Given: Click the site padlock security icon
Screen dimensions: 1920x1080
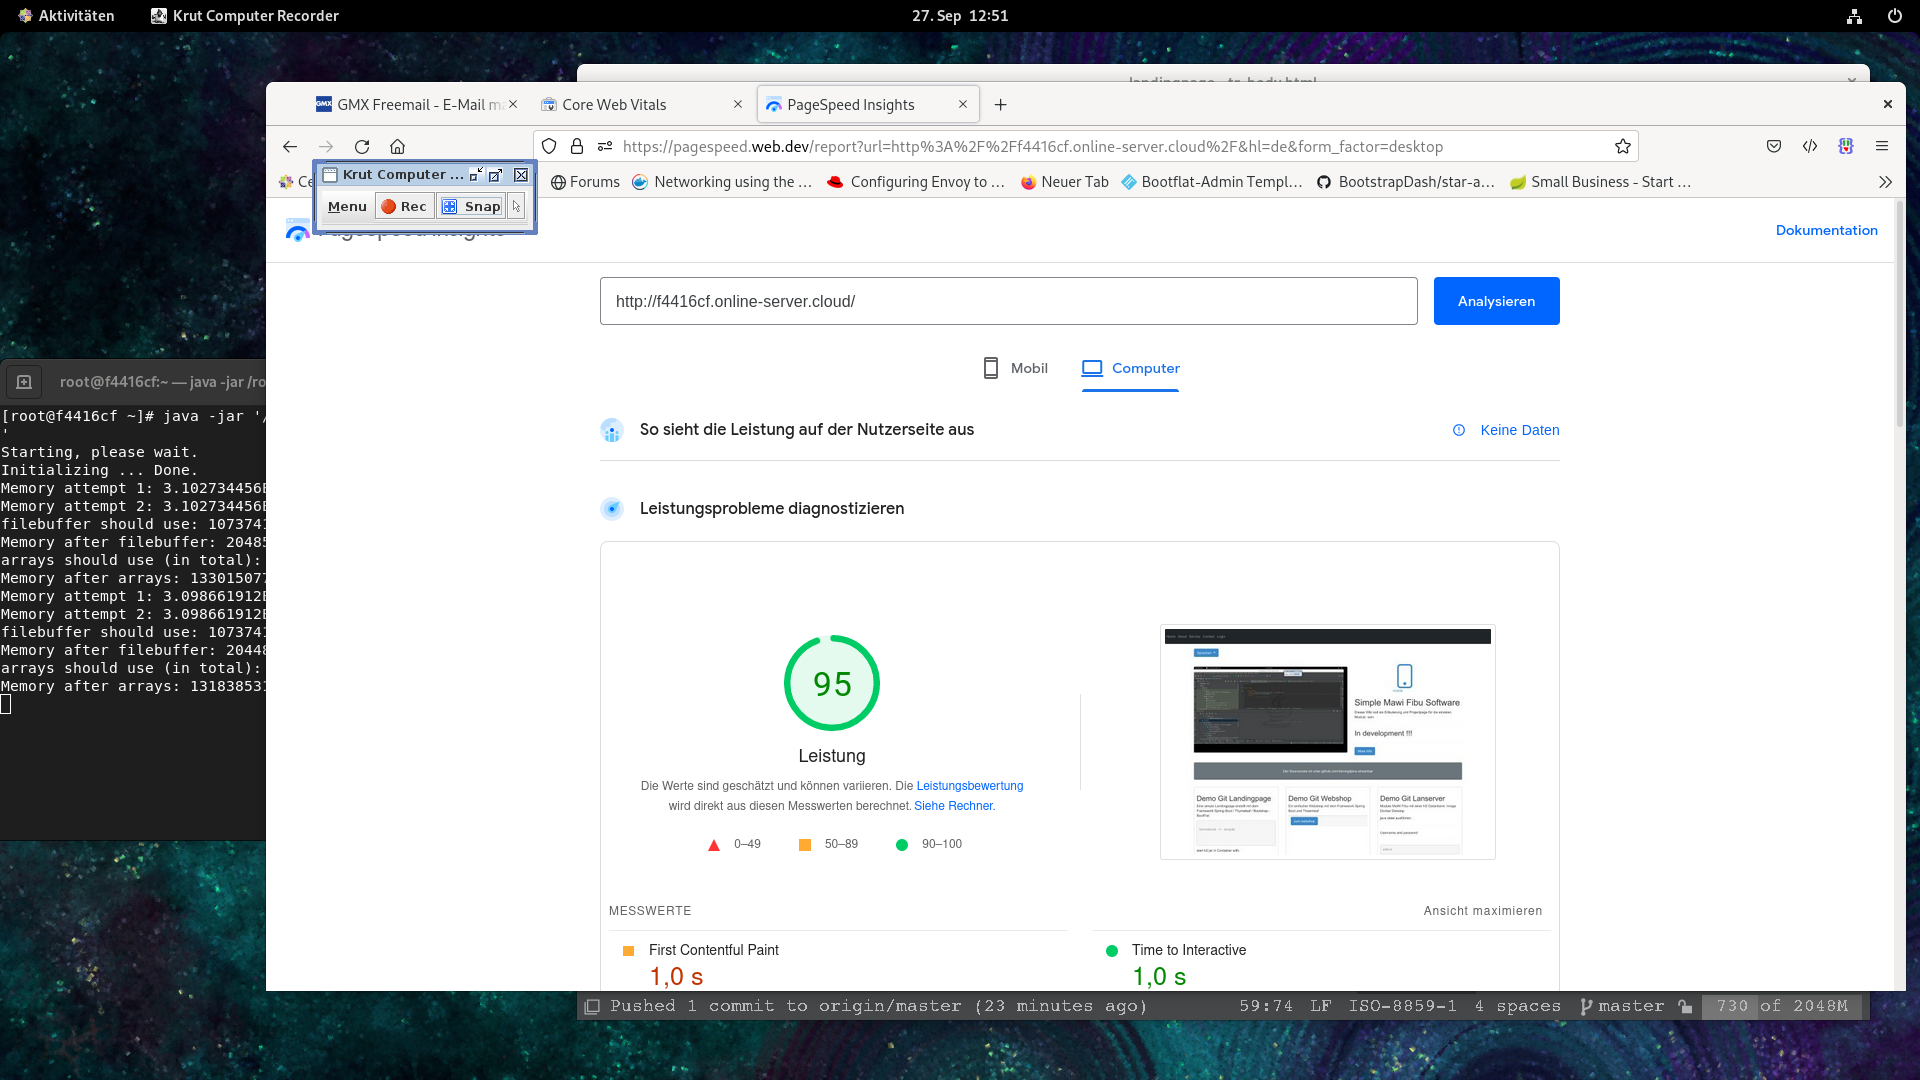Looking at the screenshot, I should click(577, 146).
